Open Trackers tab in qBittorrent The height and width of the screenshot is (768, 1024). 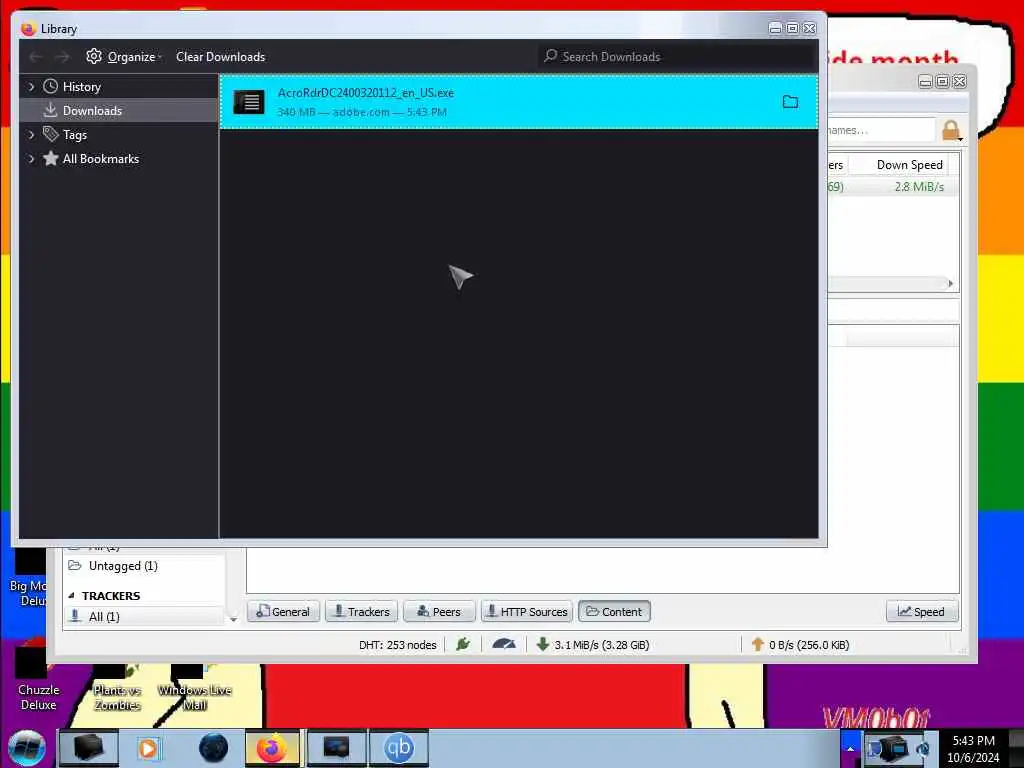pyautogui.click(x=361, y=611)
